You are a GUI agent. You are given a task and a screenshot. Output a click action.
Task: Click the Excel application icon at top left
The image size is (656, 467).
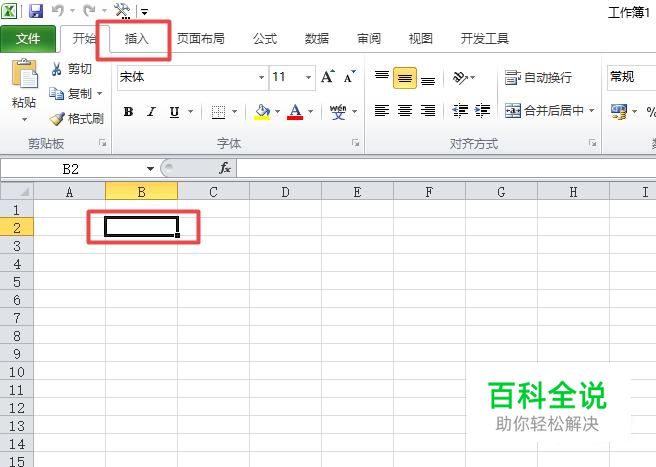9,10
